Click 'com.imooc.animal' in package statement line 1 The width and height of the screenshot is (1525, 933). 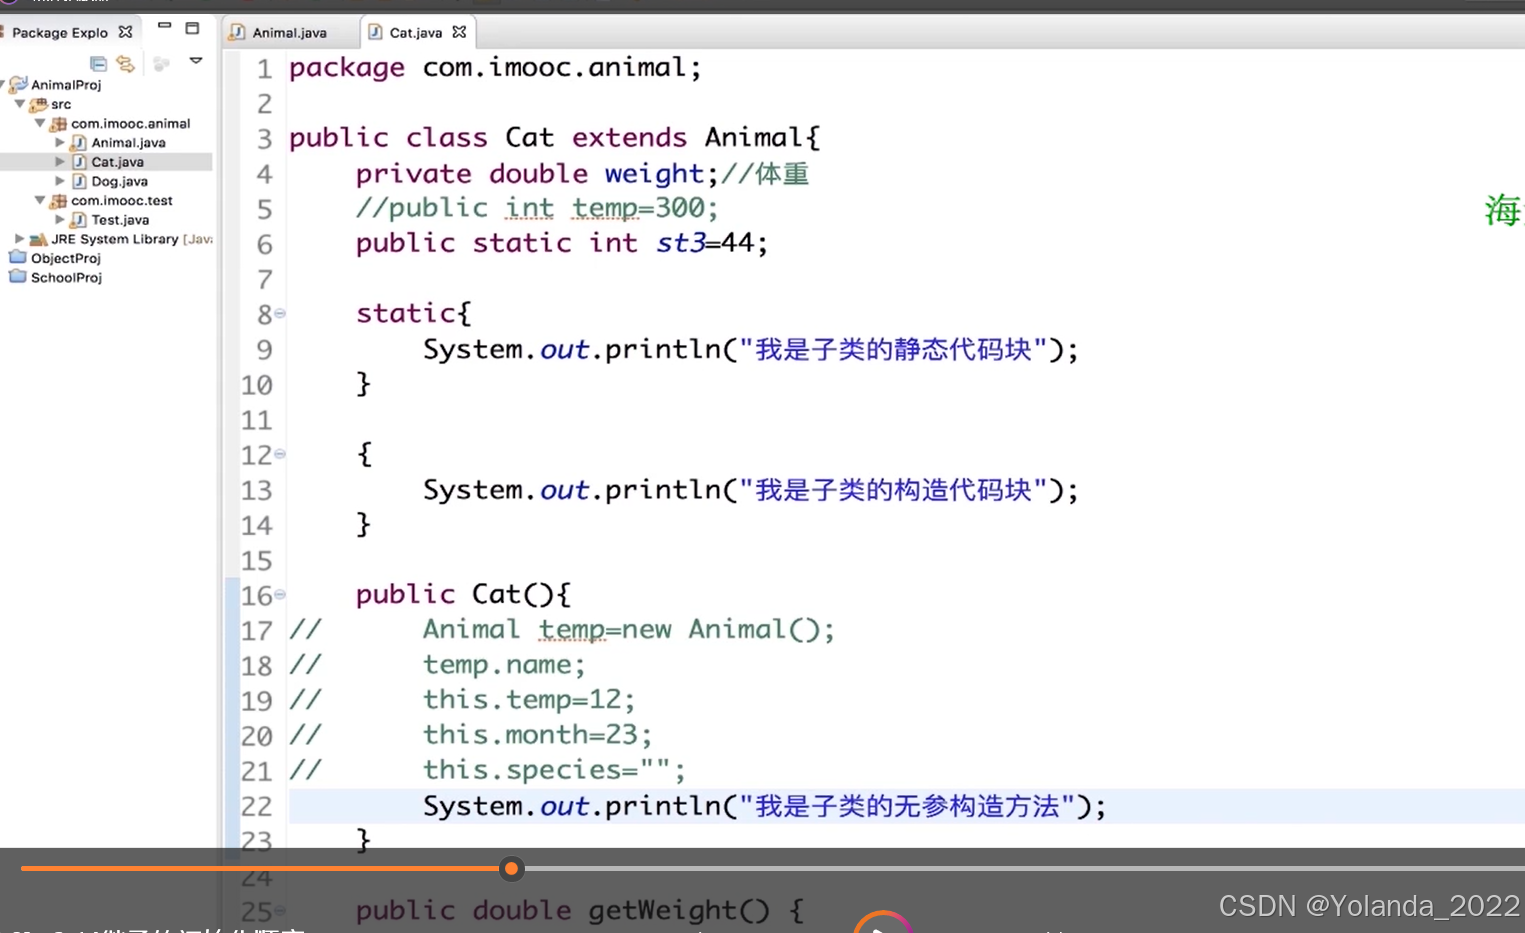point(554,67)
